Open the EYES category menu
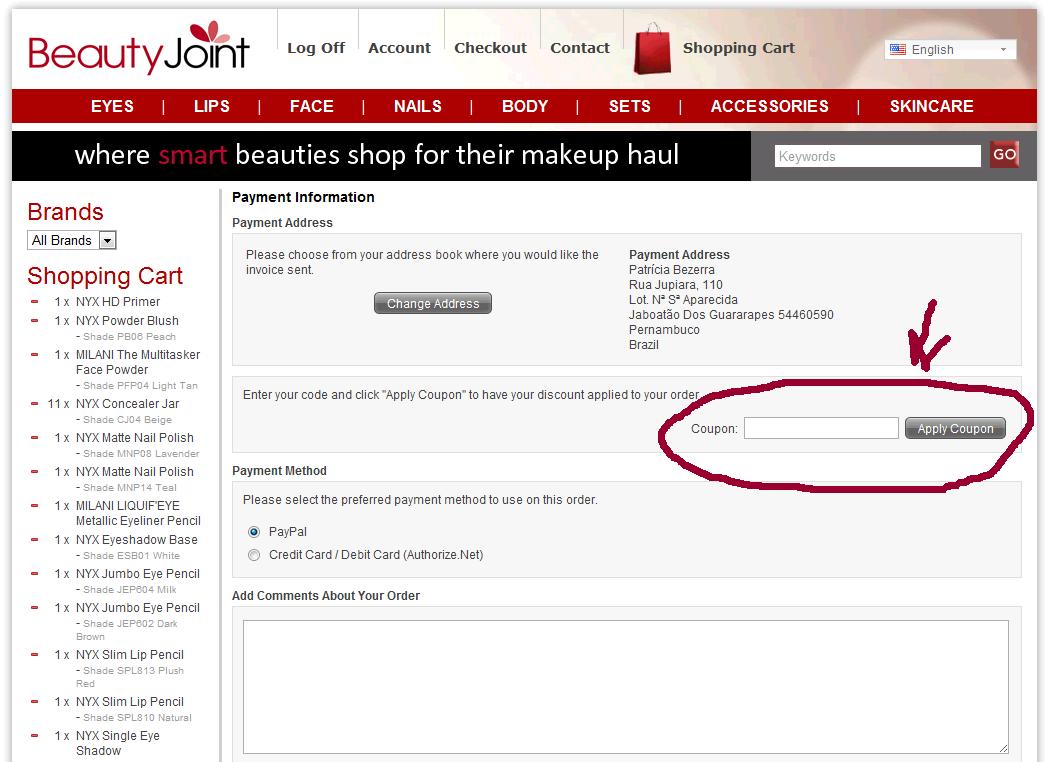This screenshot has height=762, width=1047. click(112, 106)
